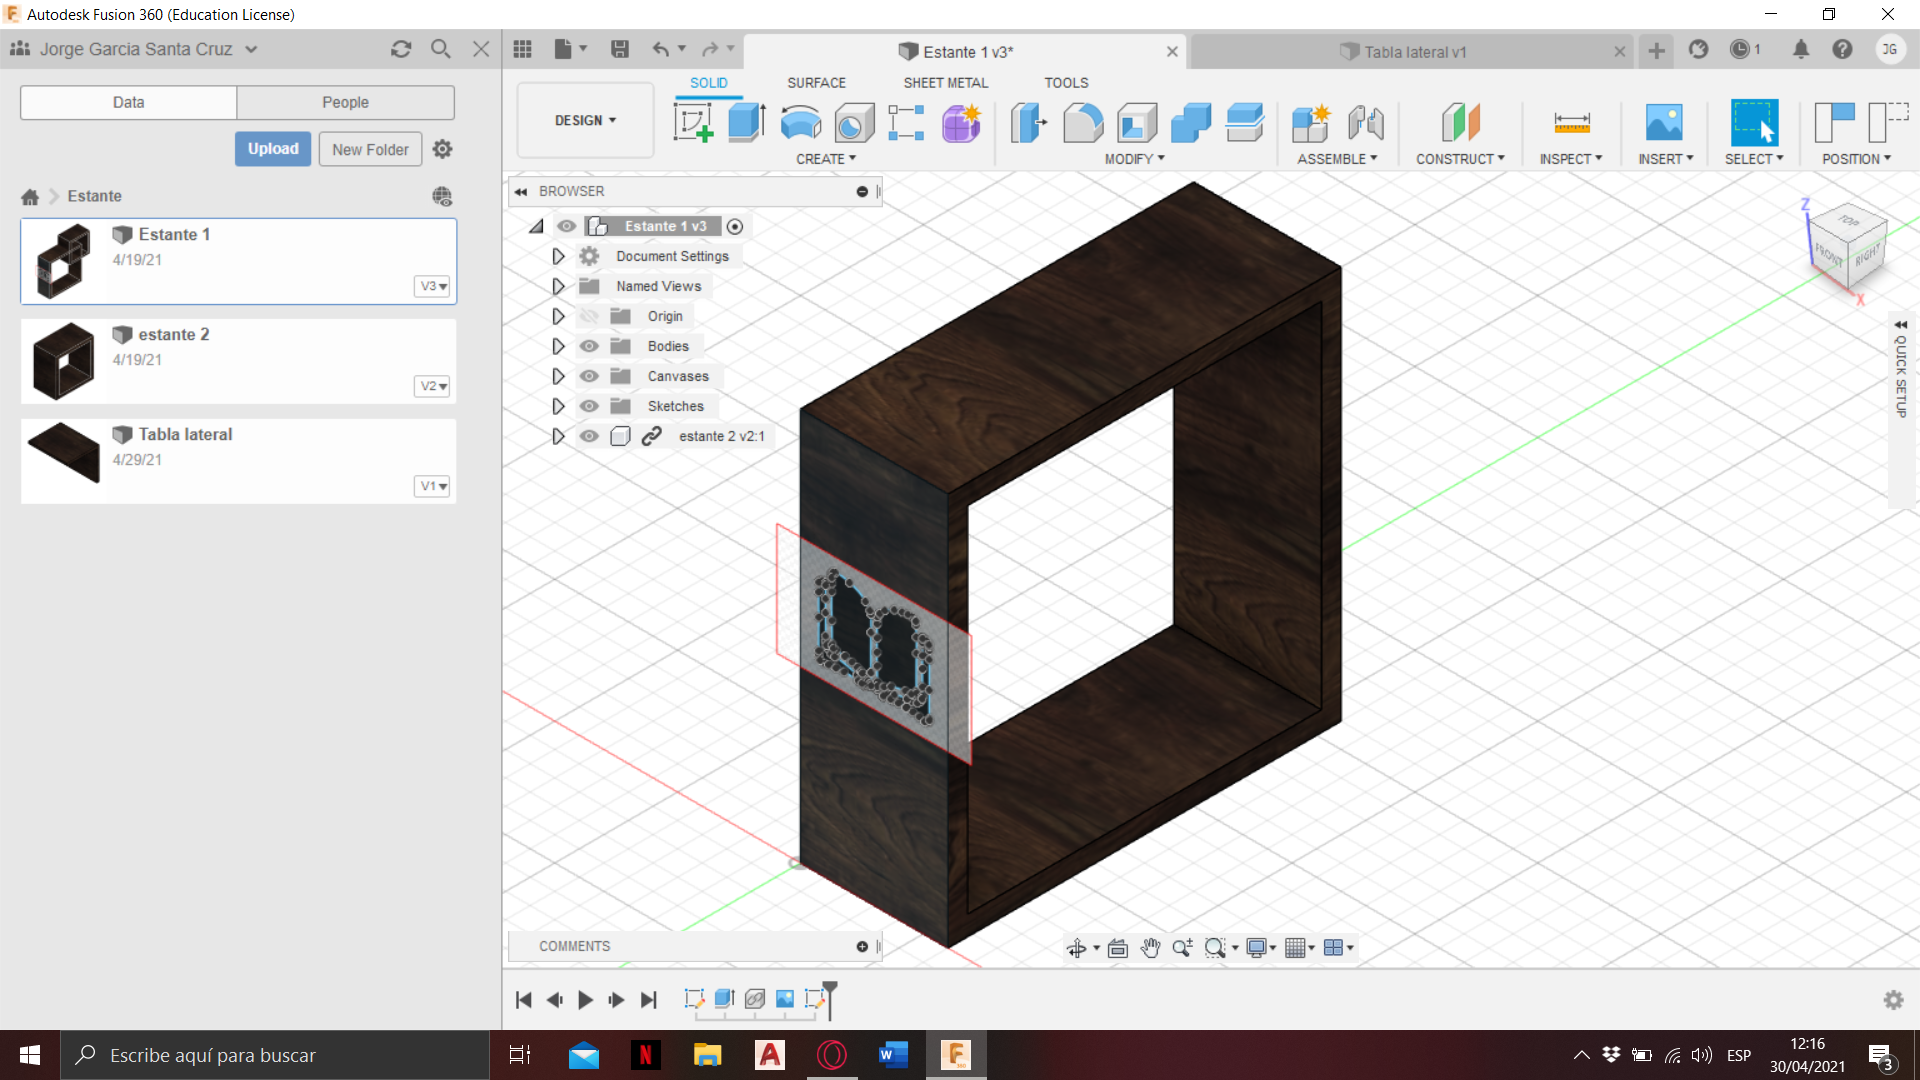Select the Extrude tool in Create panel
The height and width of the screenshot is (1080, 1920).
coord(745,121)
